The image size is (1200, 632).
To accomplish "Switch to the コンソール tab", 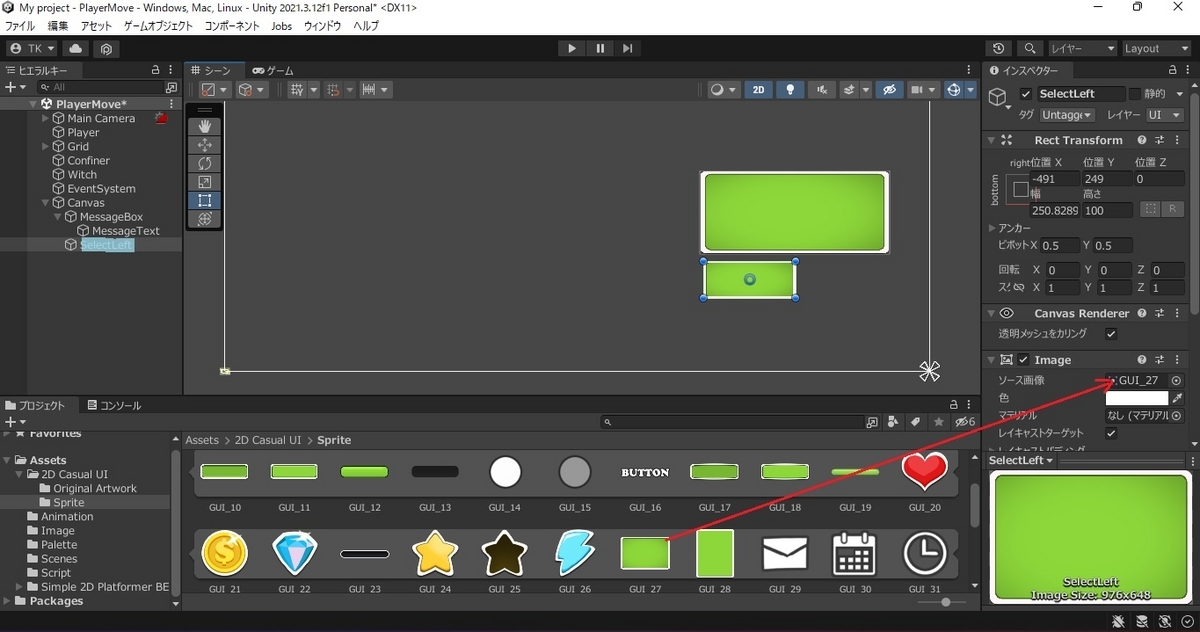I will click(x=114, y=405).
